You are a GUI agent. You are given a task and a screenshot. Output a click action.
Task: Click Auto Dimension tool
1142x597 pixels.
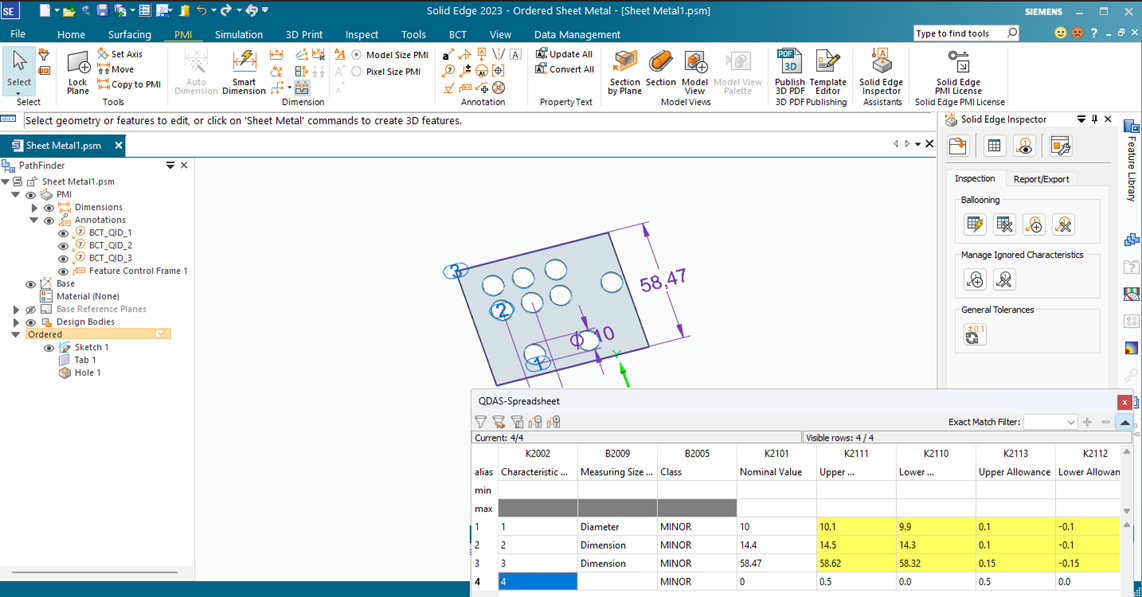tap(196, 72)
